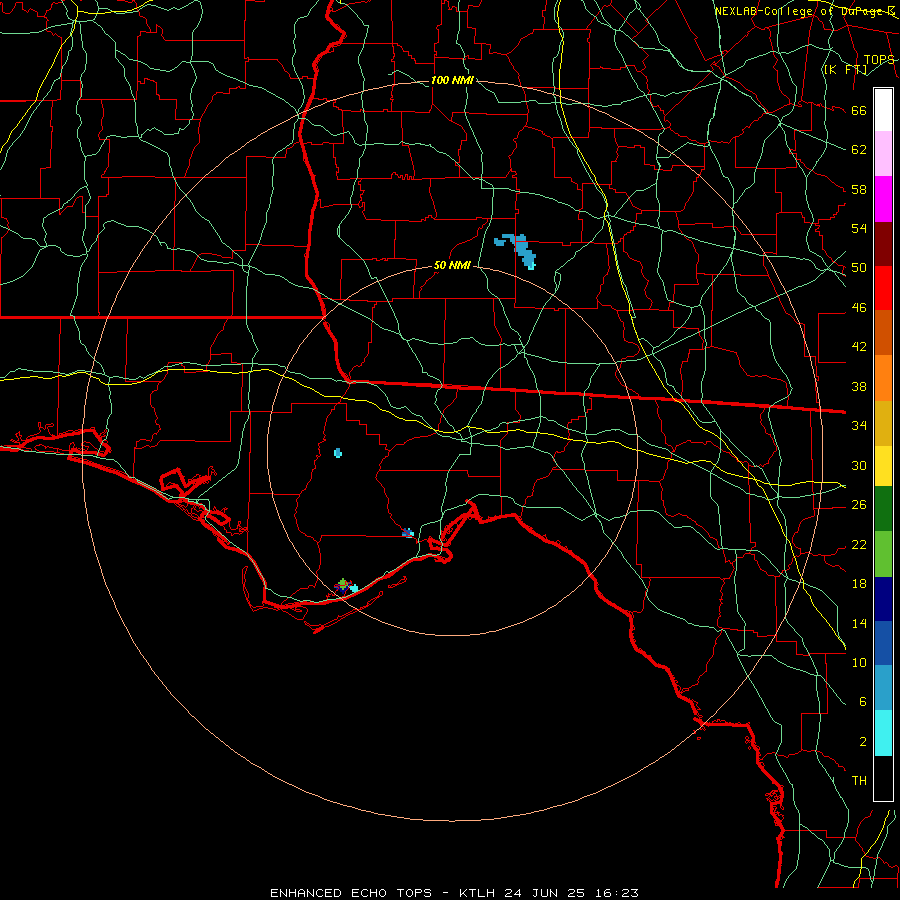This screenshot has height=900, width=900.
Task: Click the cyan legend swatch
Action: (883, 732)
